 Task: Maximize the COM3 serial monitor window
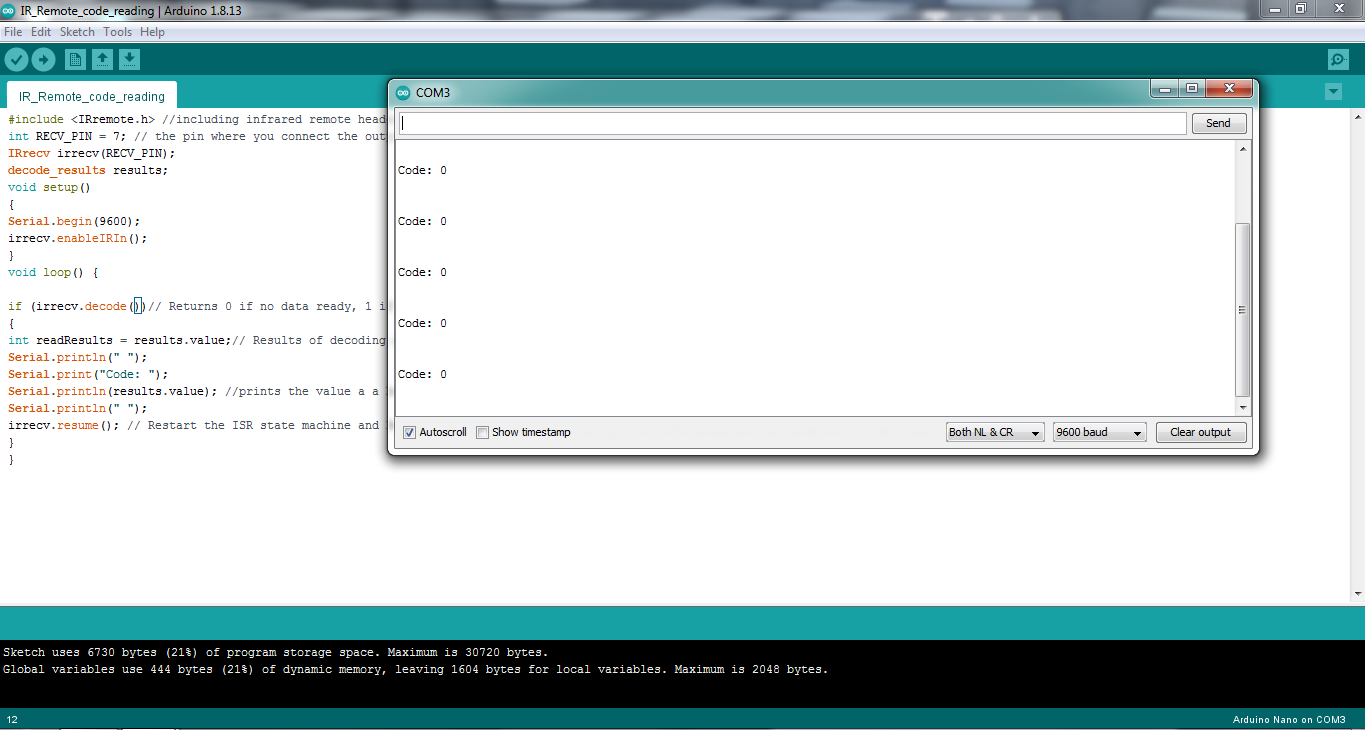(1191, 89)
